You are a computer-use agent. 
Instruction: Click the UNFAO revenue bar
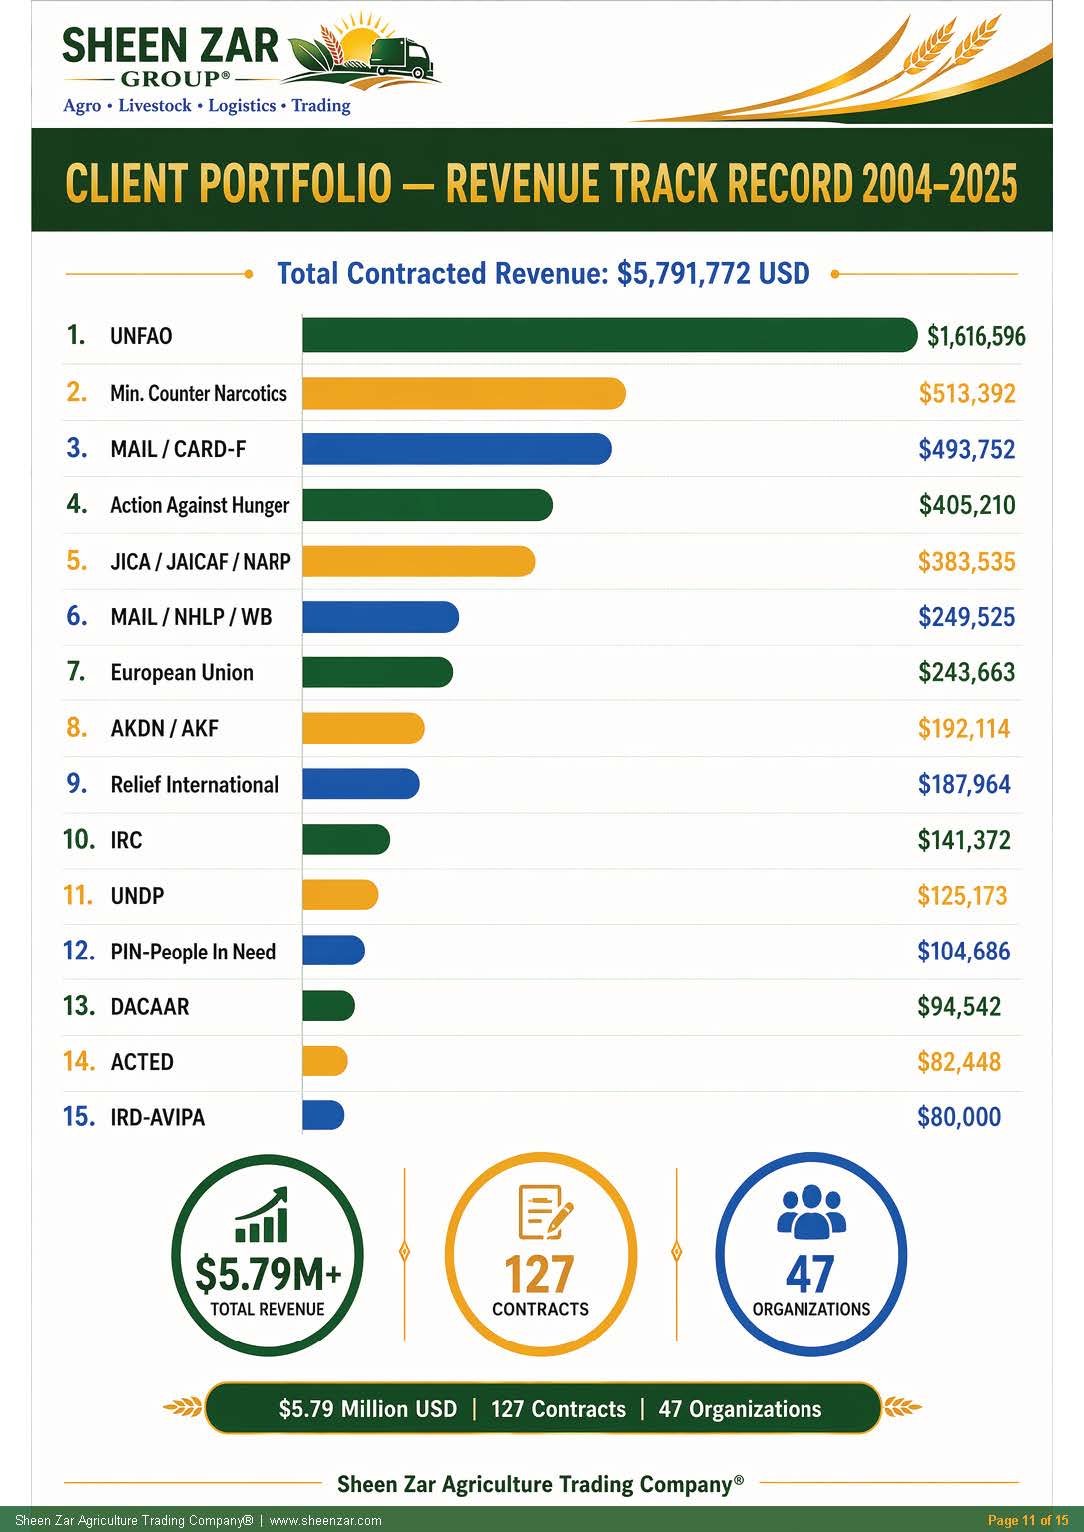tap(609, 335)
